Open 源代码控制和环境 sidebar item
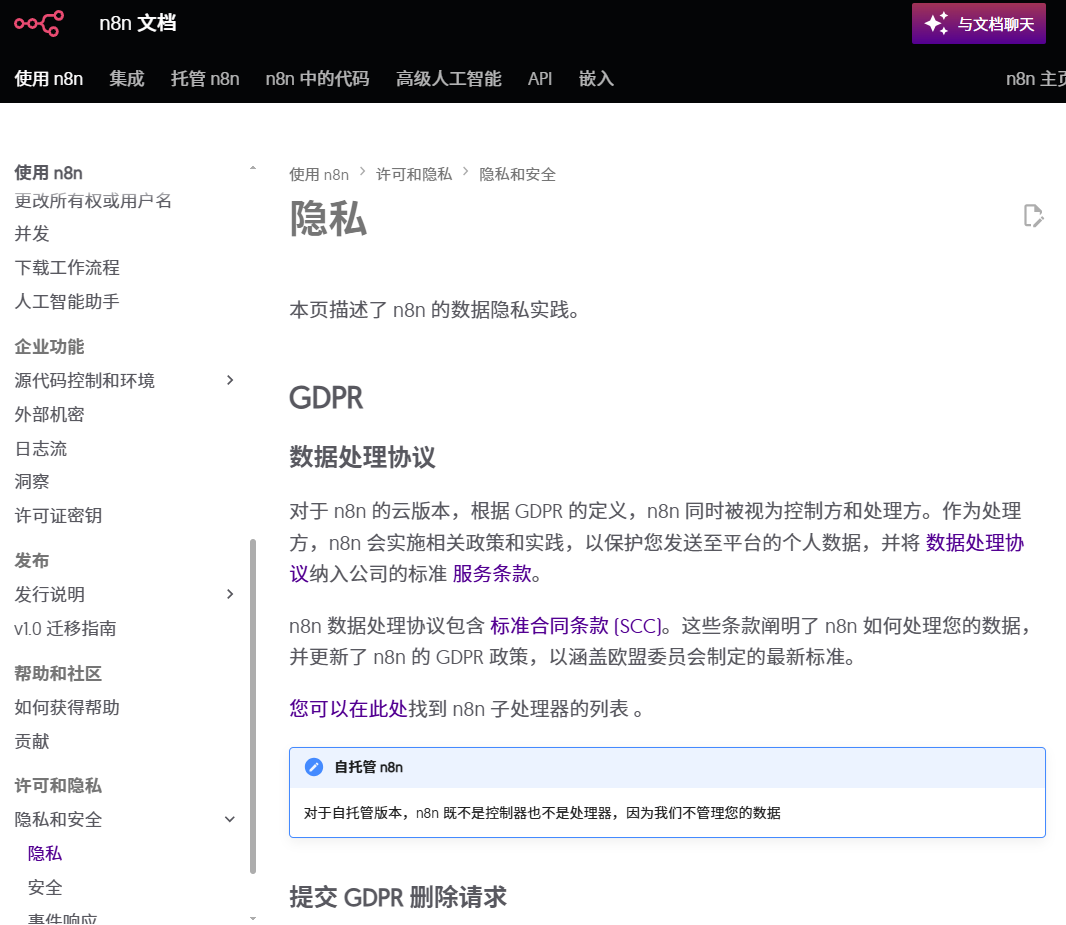The width and height of the screenshot is (1066, 925). click(x=84, y=381)
